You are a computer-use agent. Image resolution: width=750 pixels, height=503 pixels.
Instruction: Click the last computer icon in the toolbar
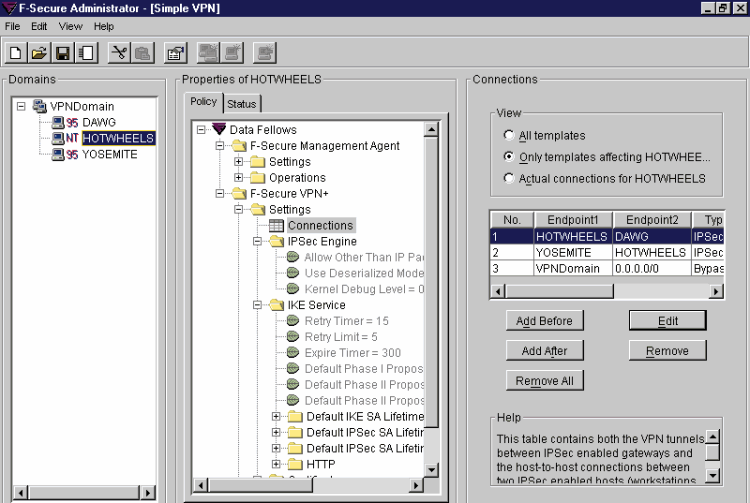(265, 53)
